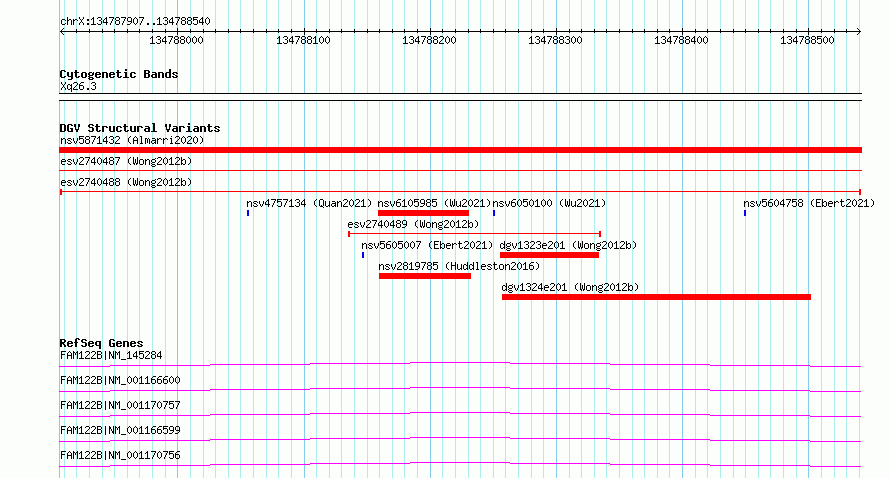The height and width of the screenshot is (478, 890).
Task: Click ruler position 134788500
Action: 807,40
